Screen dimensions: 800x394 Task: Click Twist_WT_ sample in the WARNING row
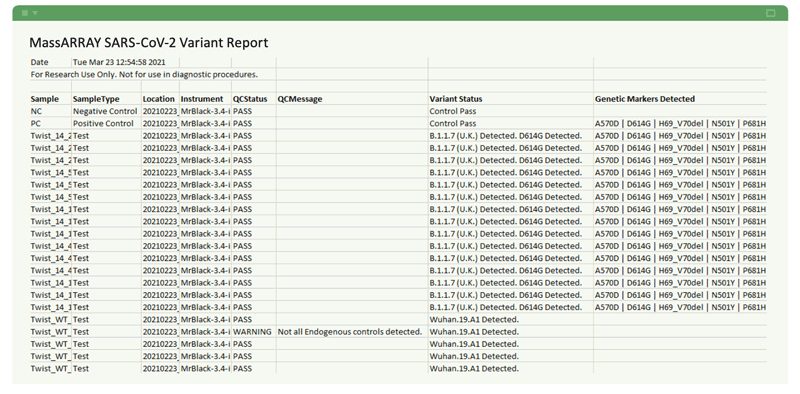(51, 332)
